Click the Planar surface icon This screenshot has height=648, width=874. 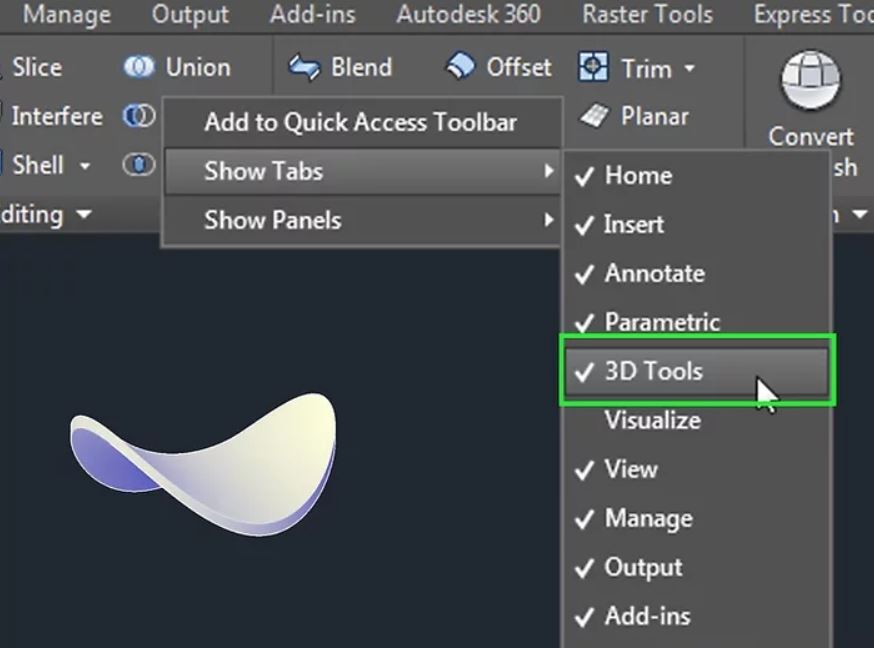point(596,116)
